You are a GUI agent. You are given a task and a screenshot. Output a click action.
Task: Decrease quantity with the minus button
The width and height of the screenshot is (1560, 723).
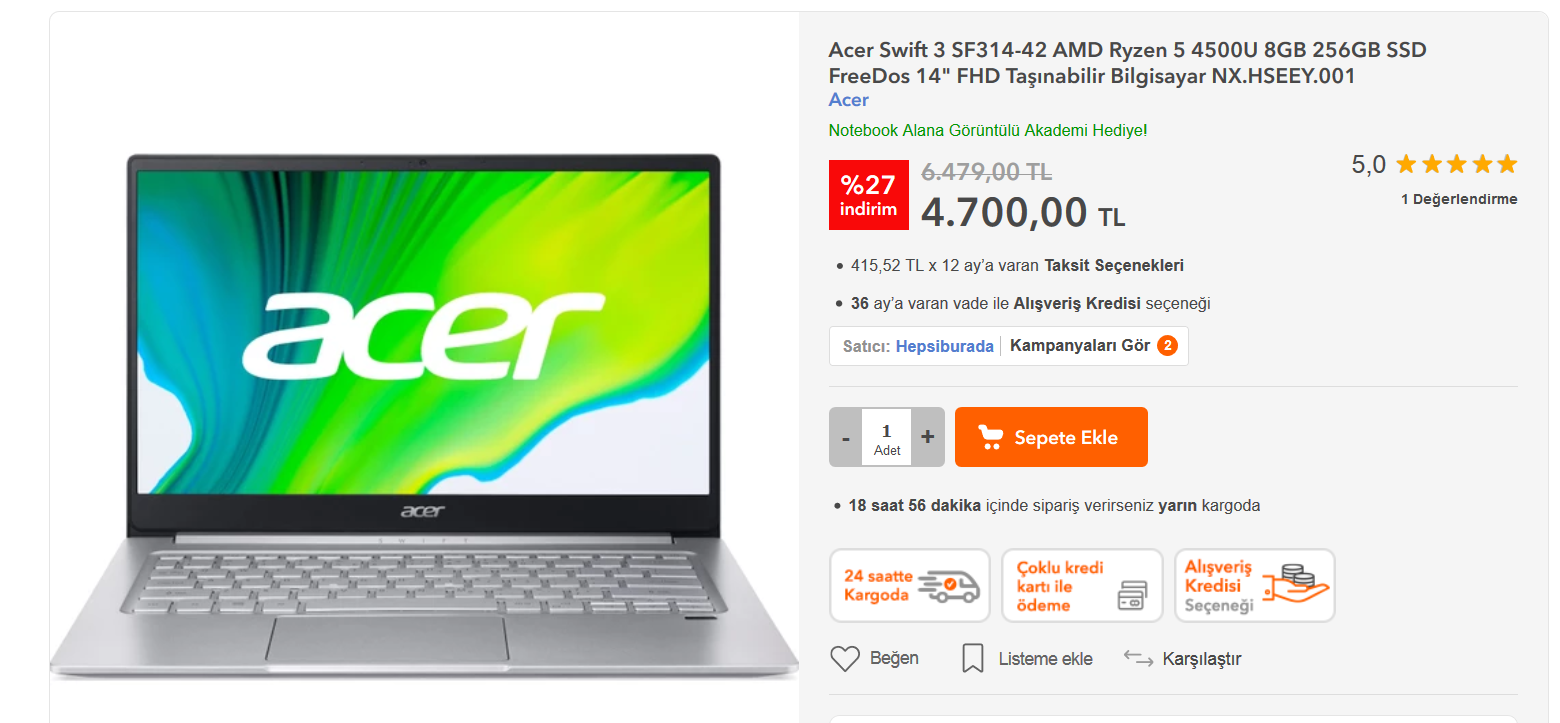pos(846,437)
